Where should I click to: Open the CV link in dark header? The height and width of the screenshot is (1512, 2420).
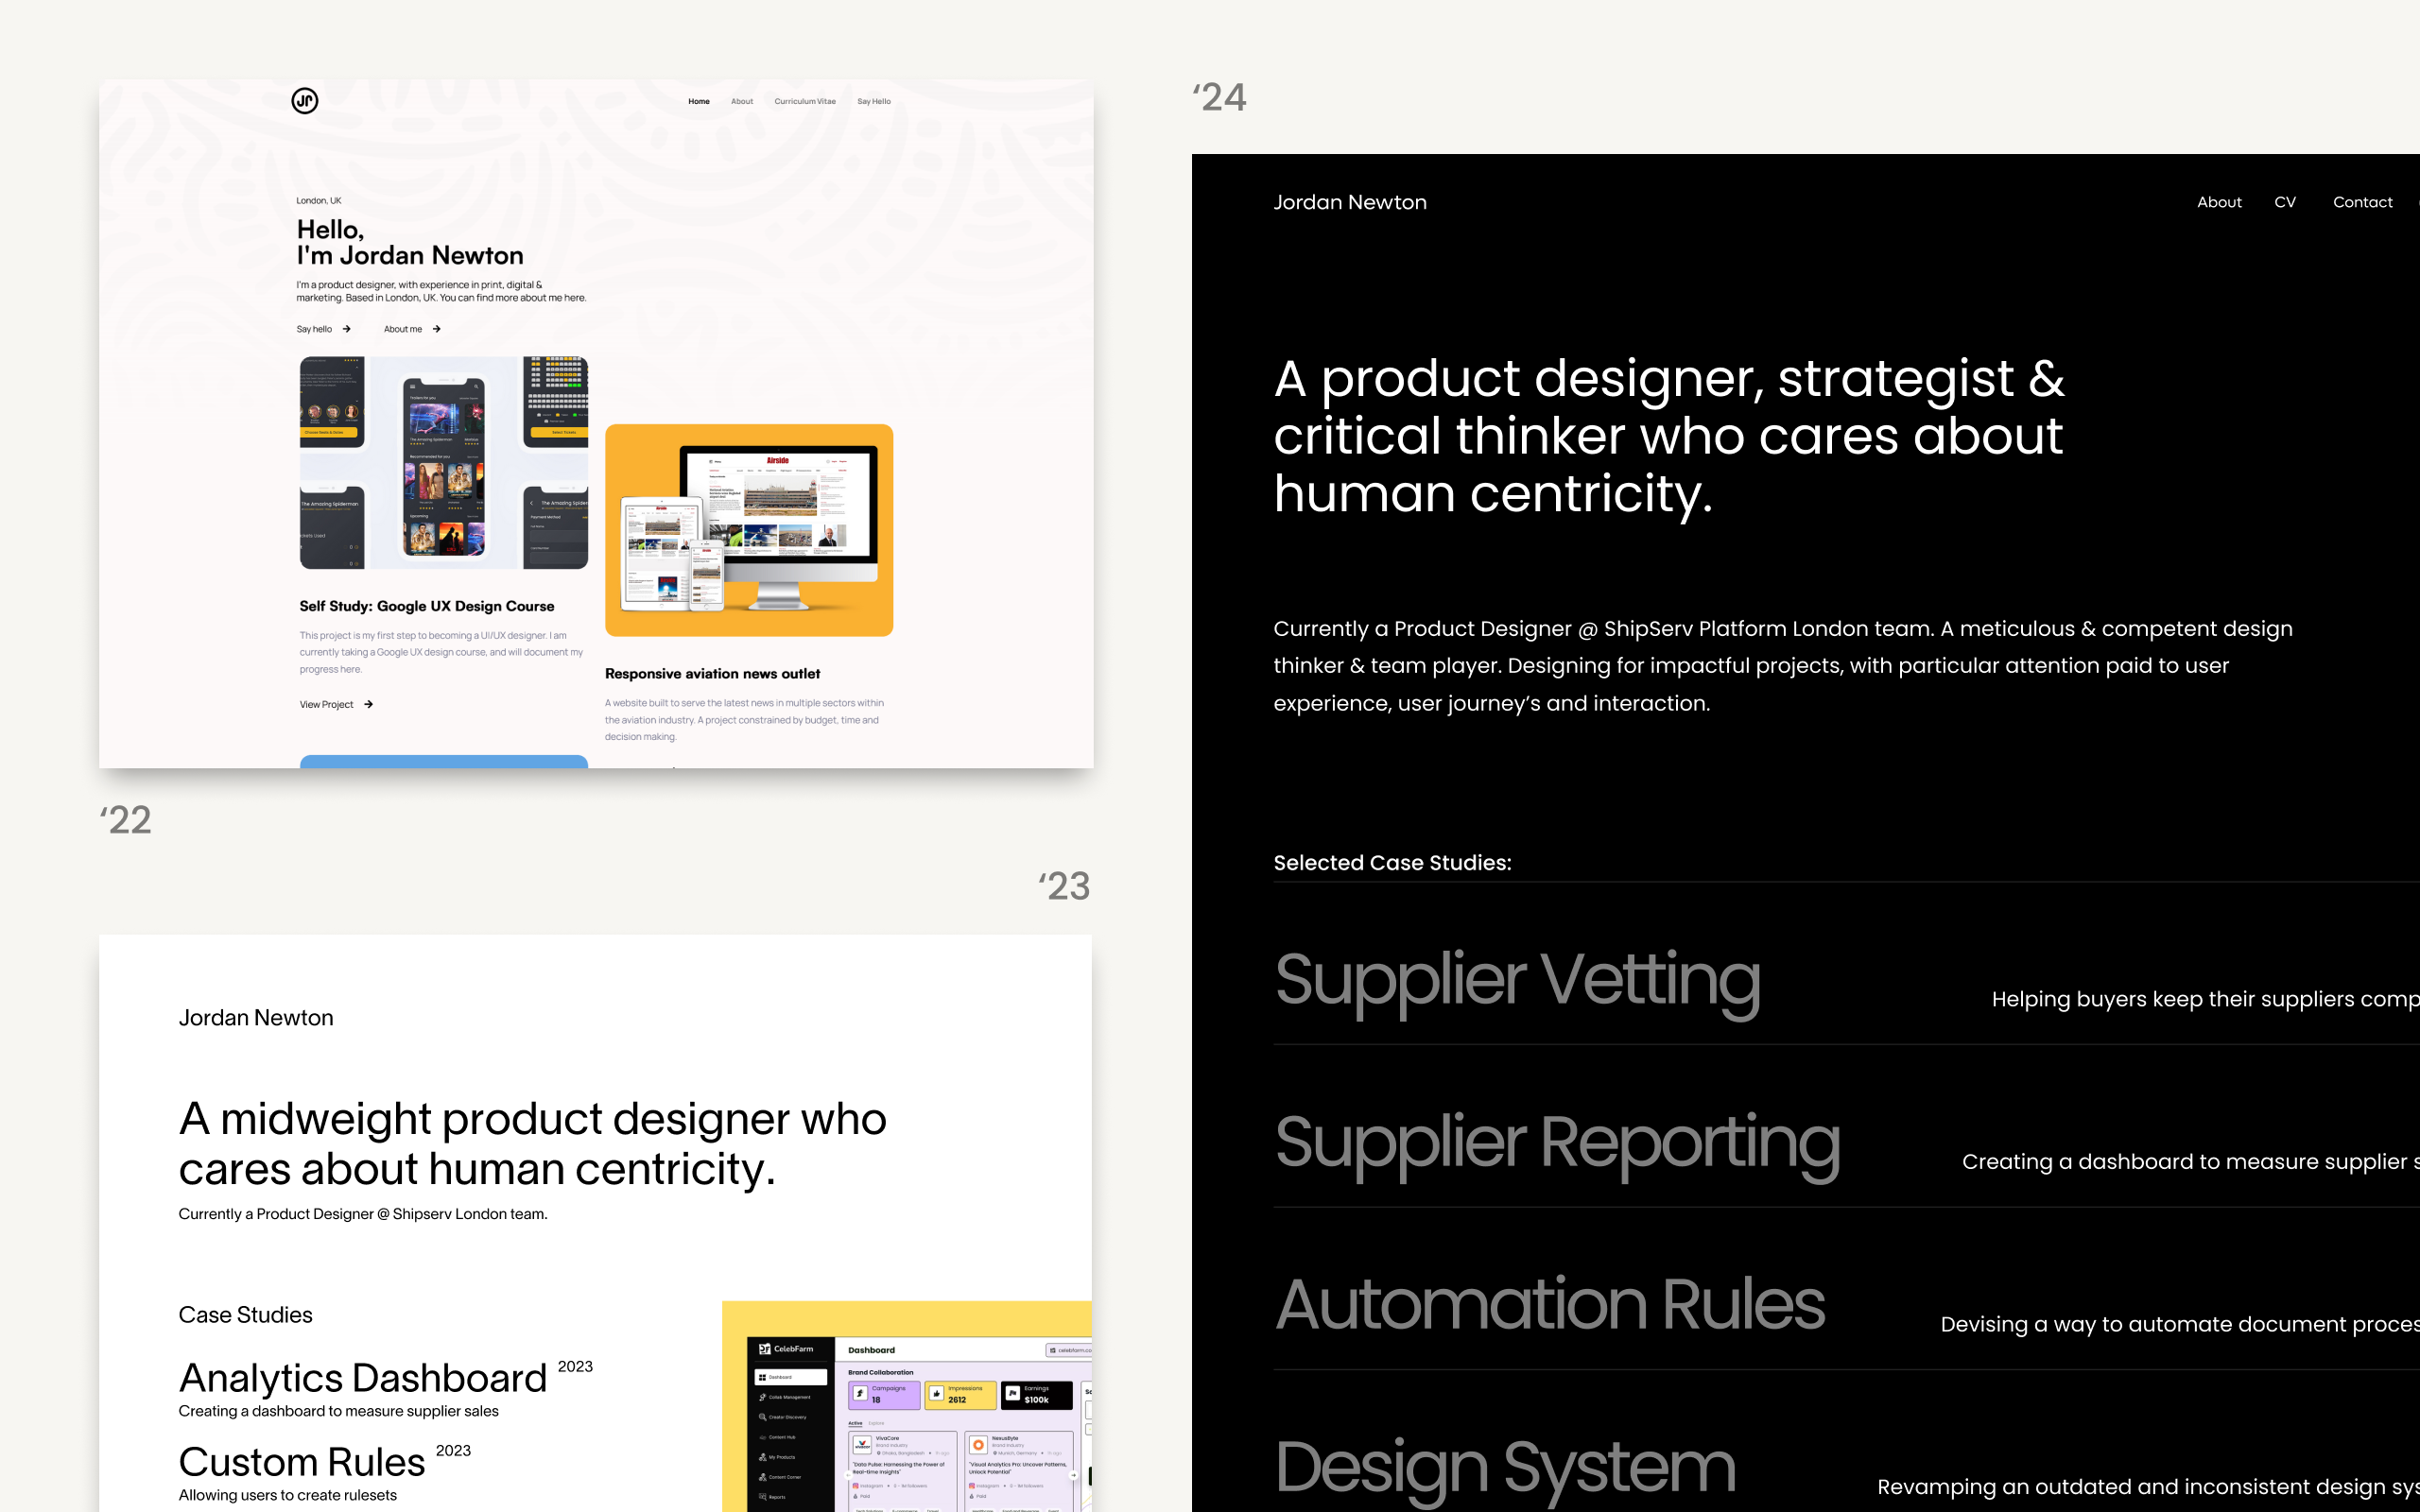point(2285,202)
